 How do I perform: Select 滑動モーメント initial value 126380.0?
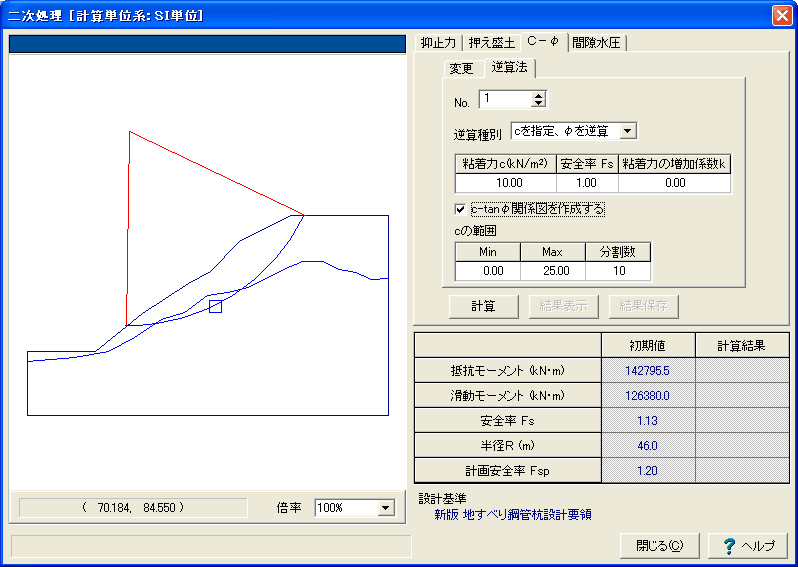[x=647, y=395]
